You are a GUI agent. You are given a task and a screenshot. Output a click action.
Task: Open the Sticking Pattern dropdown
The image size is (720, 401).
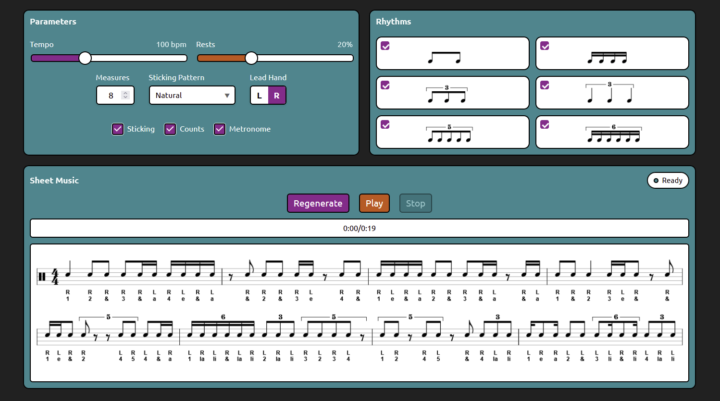tap(192, 96)
